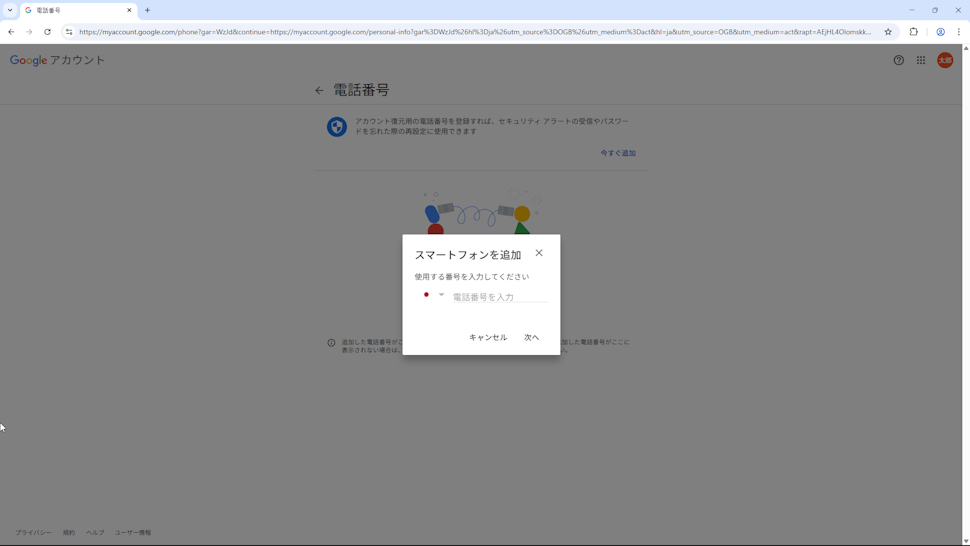970x546 pixels.
Task: Open the Google apps grid launcher
Action: [921, 60]
